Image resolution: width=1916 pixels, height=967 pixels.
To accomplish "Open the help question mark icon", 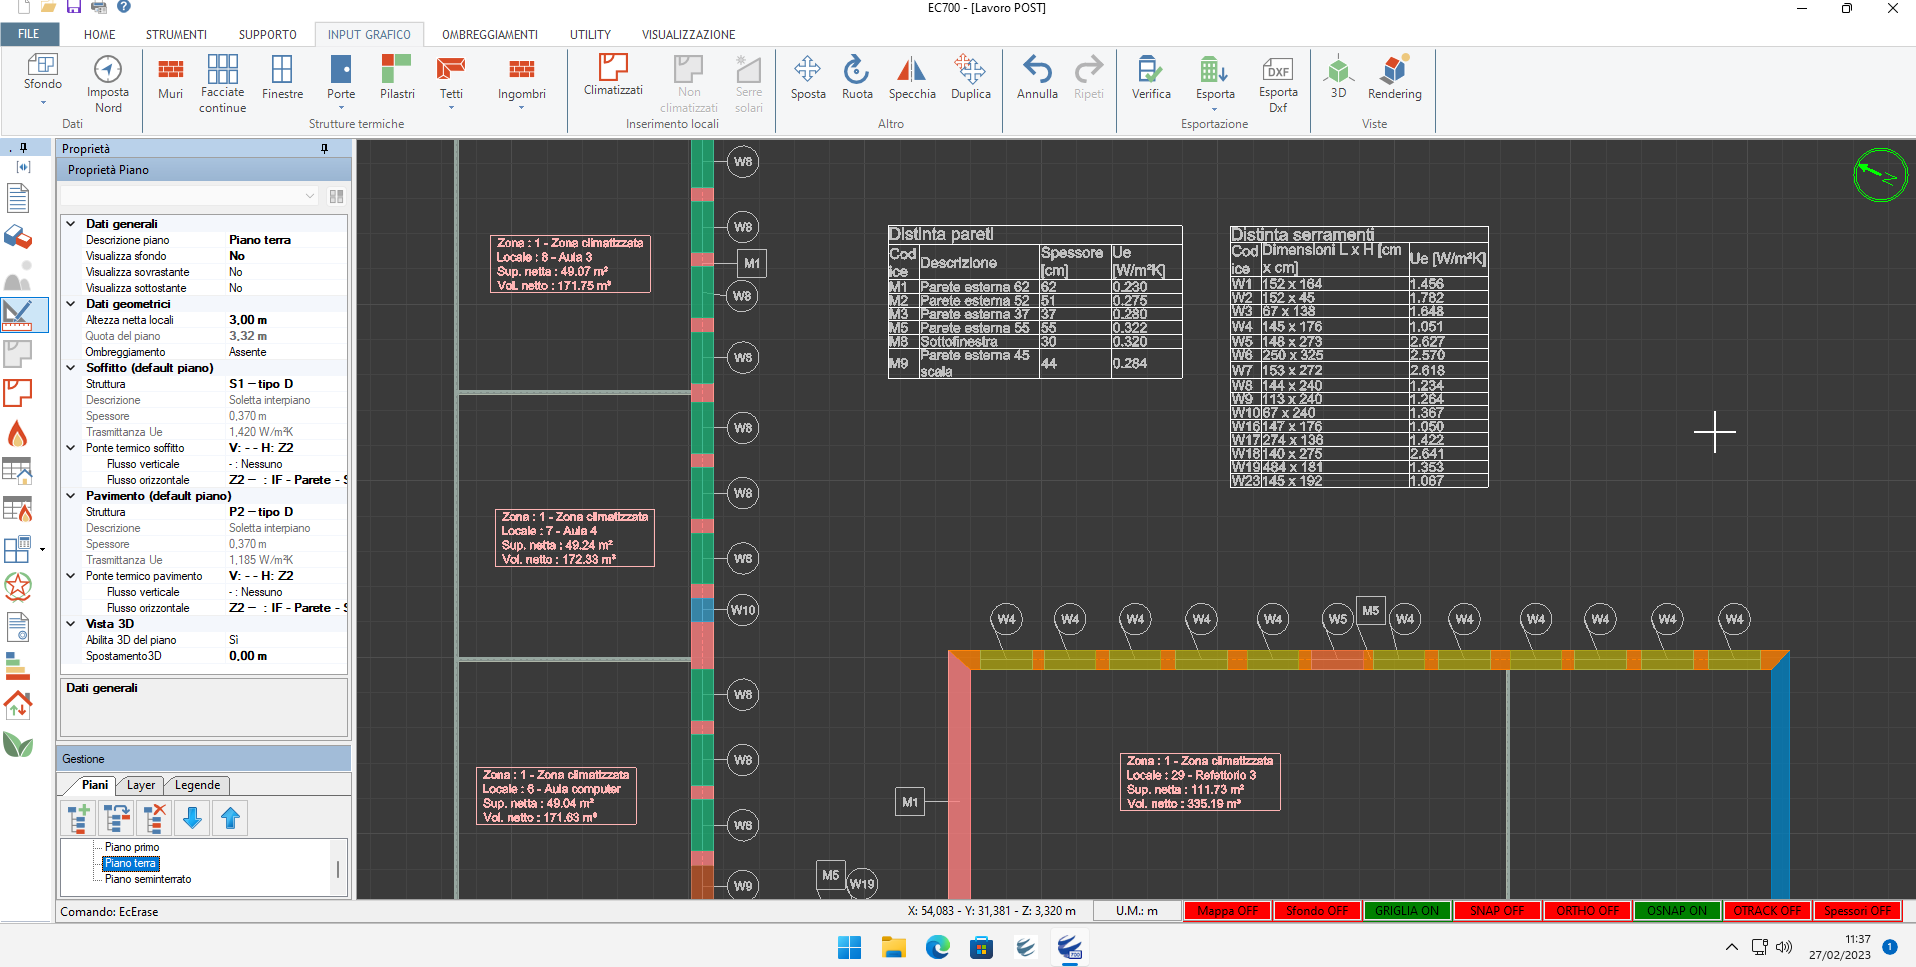I will tap(124, 7).
